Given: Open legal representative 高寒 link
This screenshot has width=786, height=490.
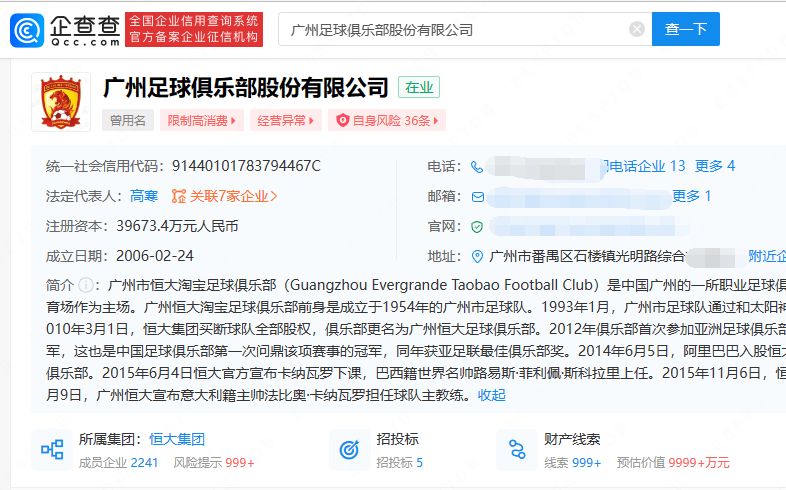Looking at the screenshot, I should tap(144, 196).
